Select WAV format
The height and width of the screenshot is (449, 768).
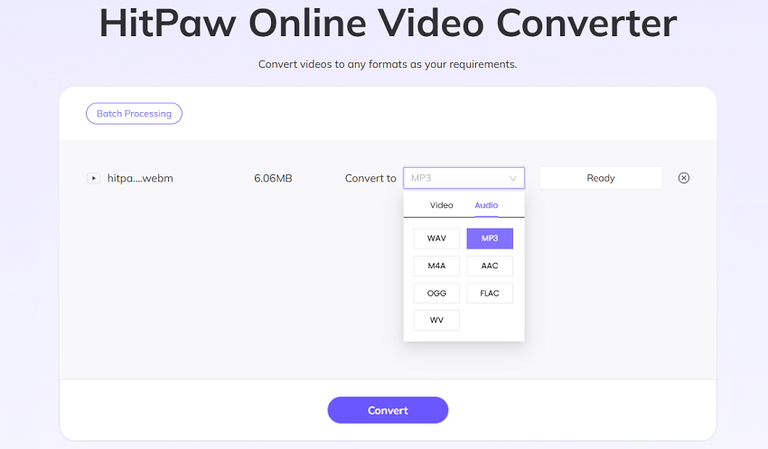pyautogui.click(x=436, y=238)
